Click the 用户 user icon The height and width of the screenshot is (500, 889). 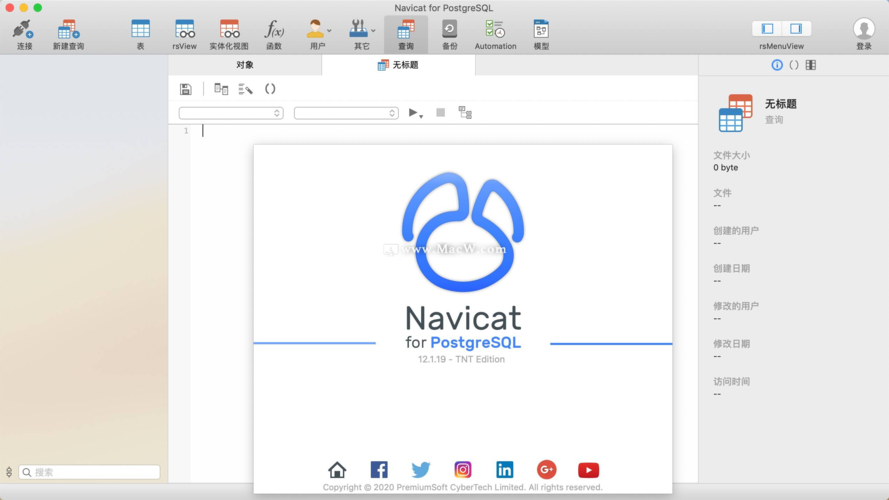(315, 29)
